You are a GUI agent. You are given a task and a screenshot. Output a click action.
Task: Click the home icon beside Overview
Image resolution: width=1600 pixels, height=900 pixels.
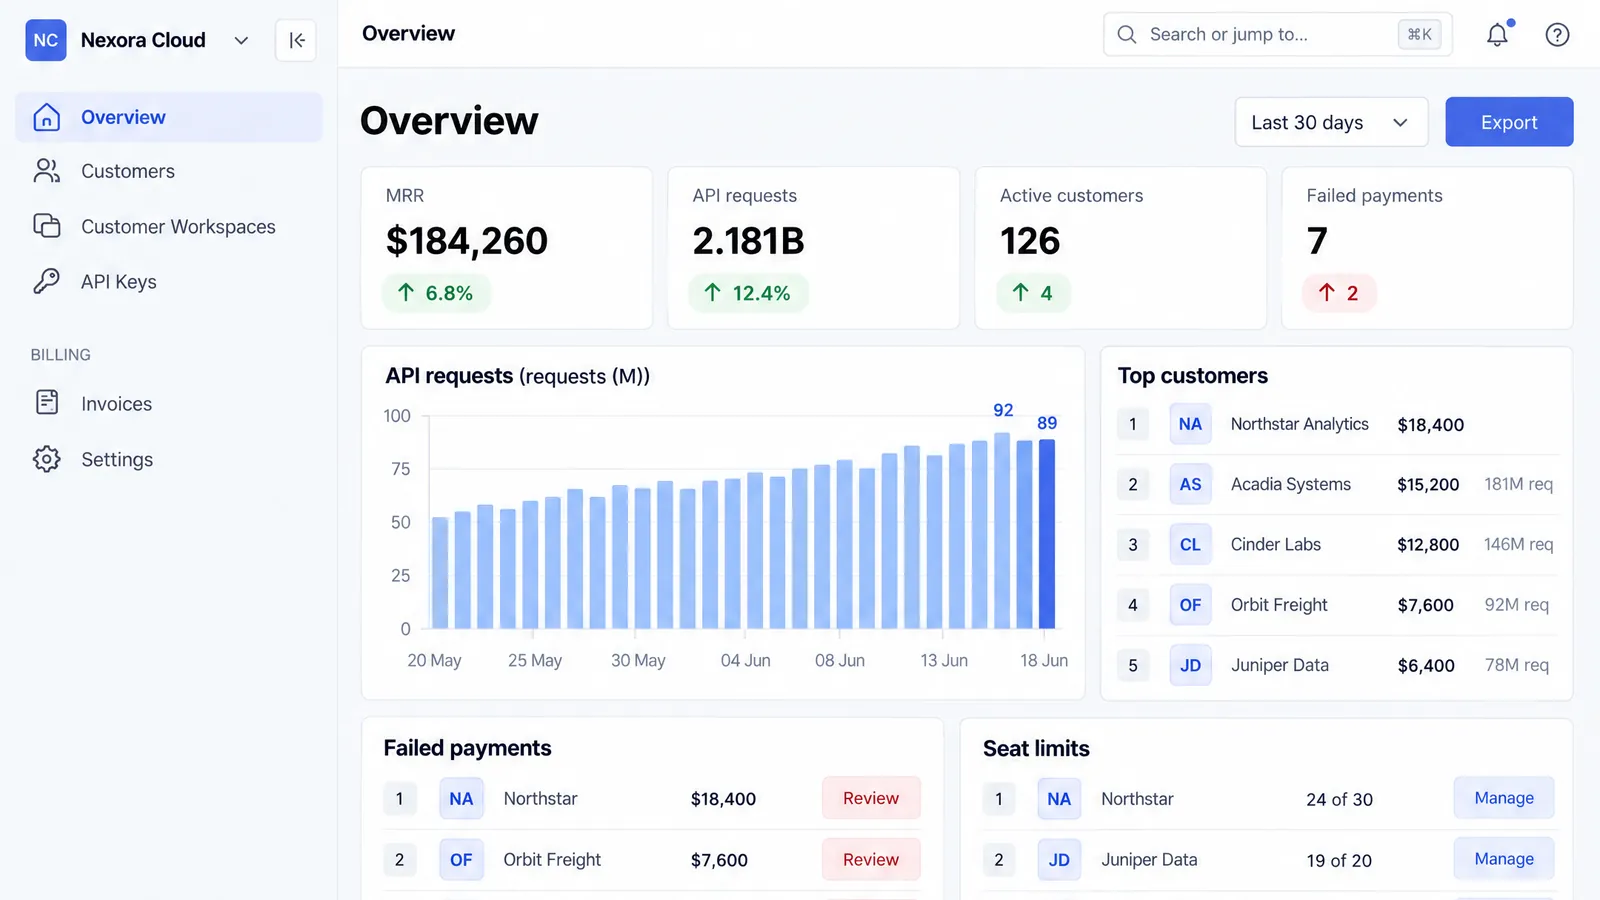47,117
